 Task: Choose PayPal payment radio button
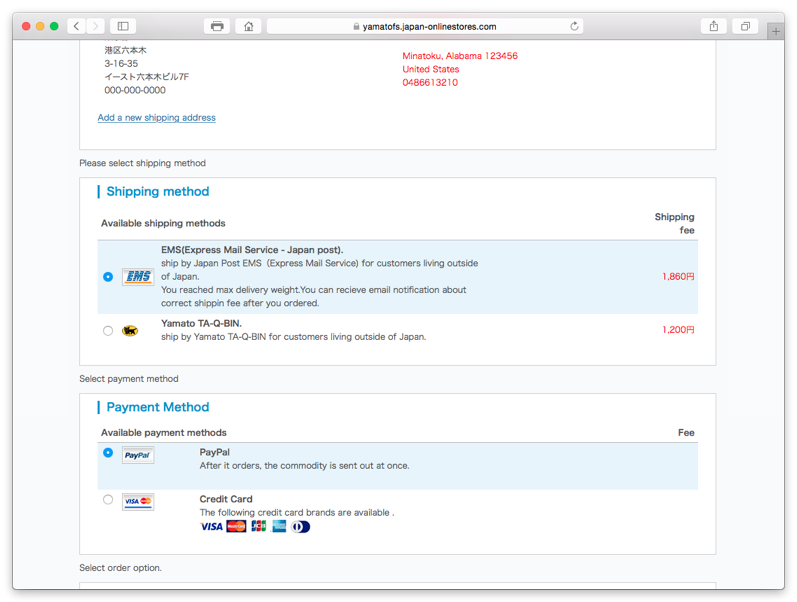coord(108,453)
